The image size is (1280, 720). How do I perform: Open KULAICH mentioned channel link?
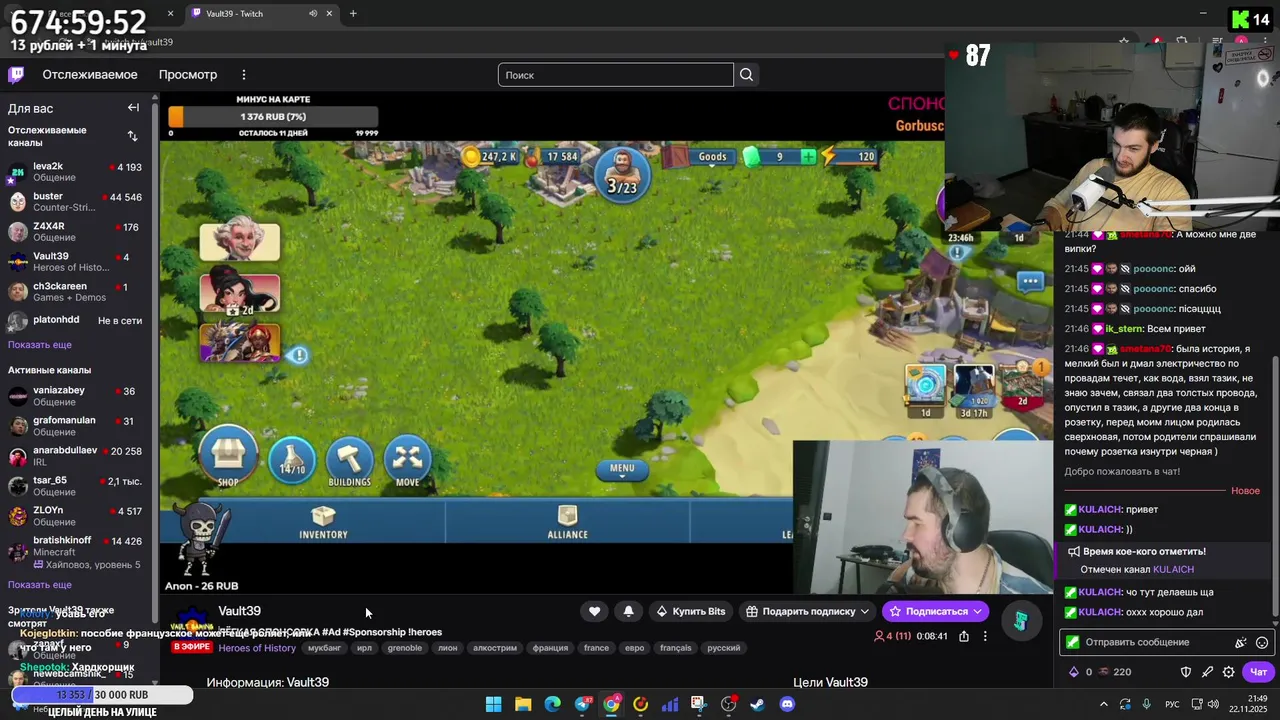click(x=1173, y=570)
